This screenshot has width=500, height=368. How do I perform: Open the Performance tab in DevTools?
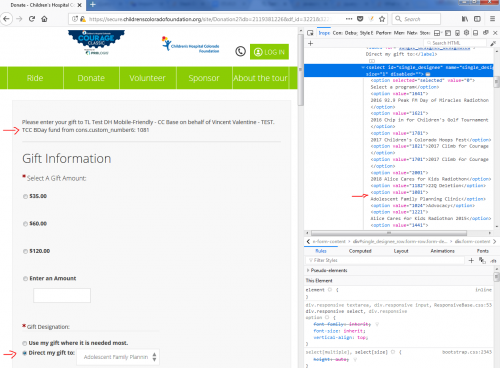pyautogui.click(x=384, y=33)
